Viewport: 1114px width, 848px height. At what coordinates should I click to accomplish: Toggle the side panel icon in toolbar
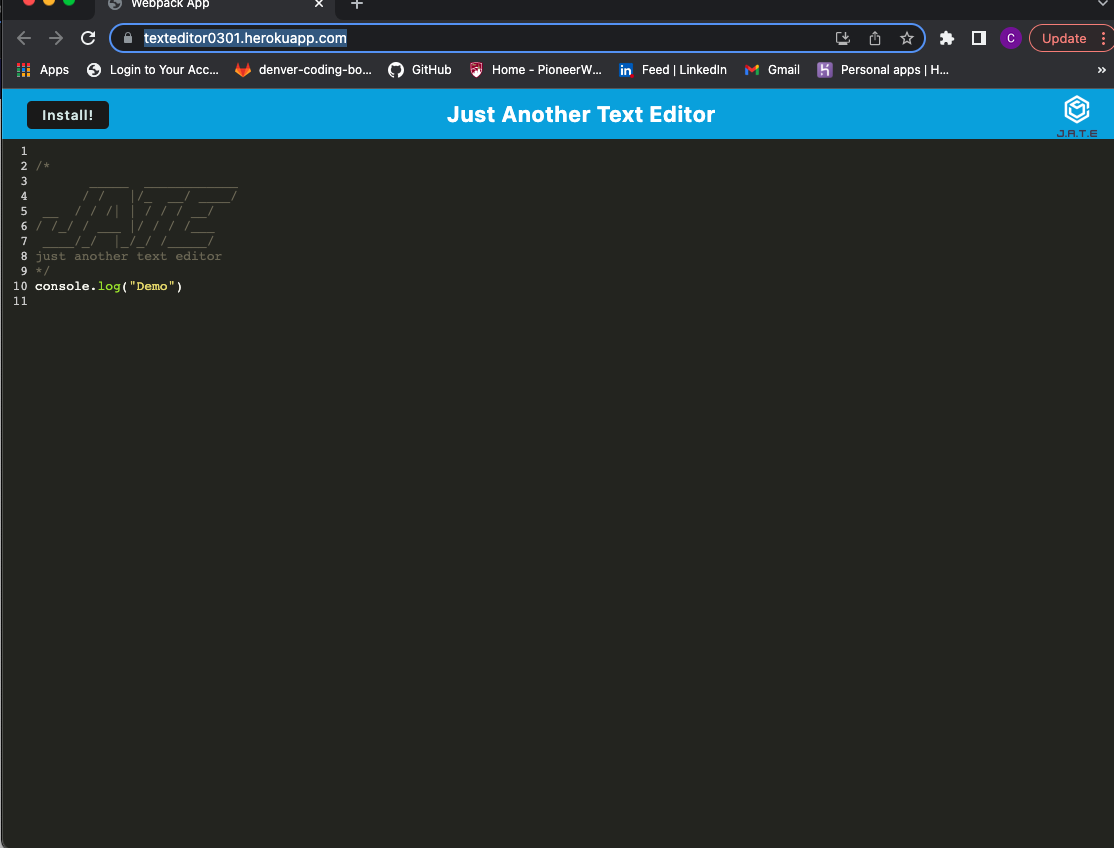pyautogui.click(x=978, y=38)
